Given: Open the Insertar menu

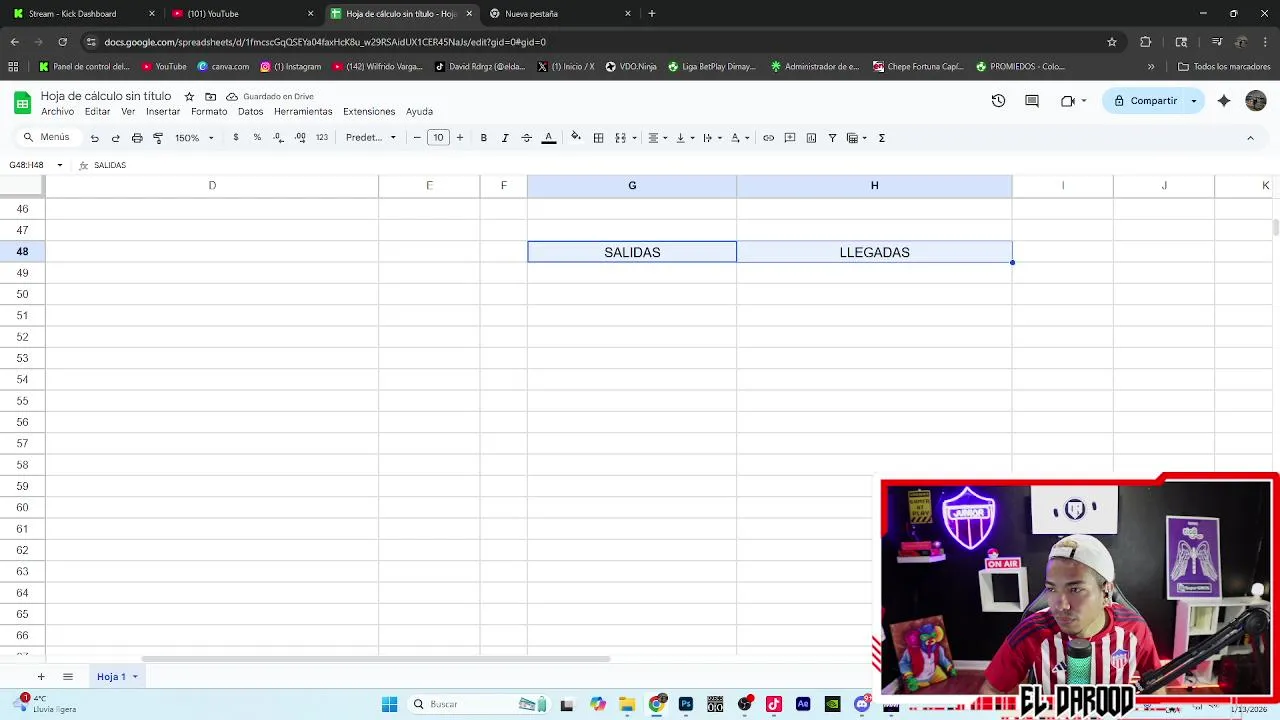Looking at the screenshot, I should click(x=163, y=111).
